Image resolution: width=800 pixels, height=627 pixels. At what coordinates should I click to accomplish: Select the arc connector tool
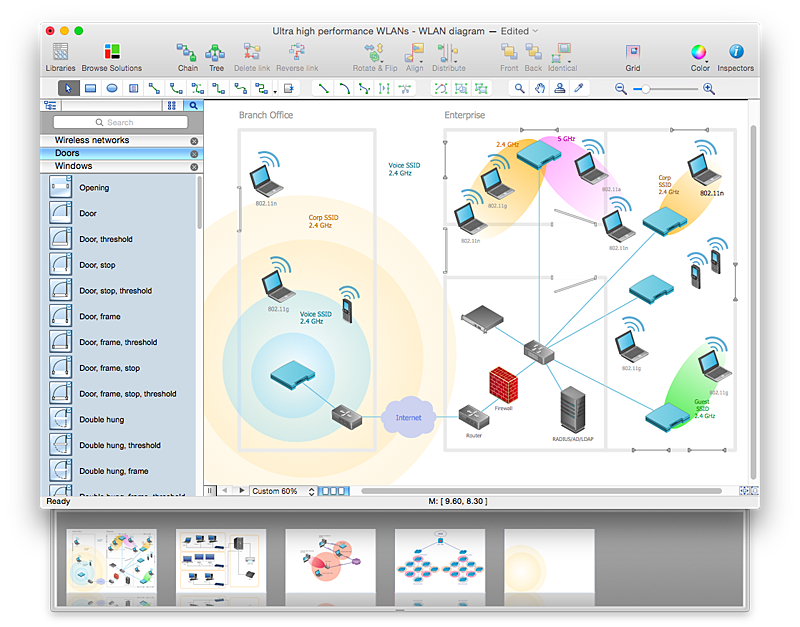pos(176,89)
